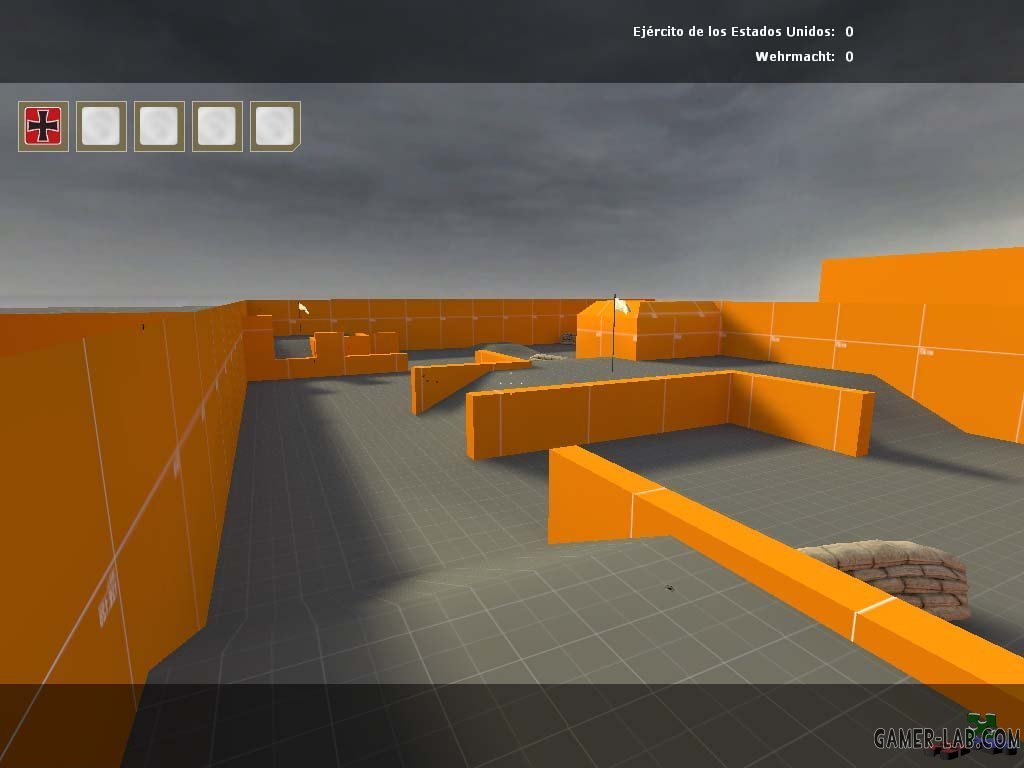Click the second neutral capture point icon

click(101, 126)
